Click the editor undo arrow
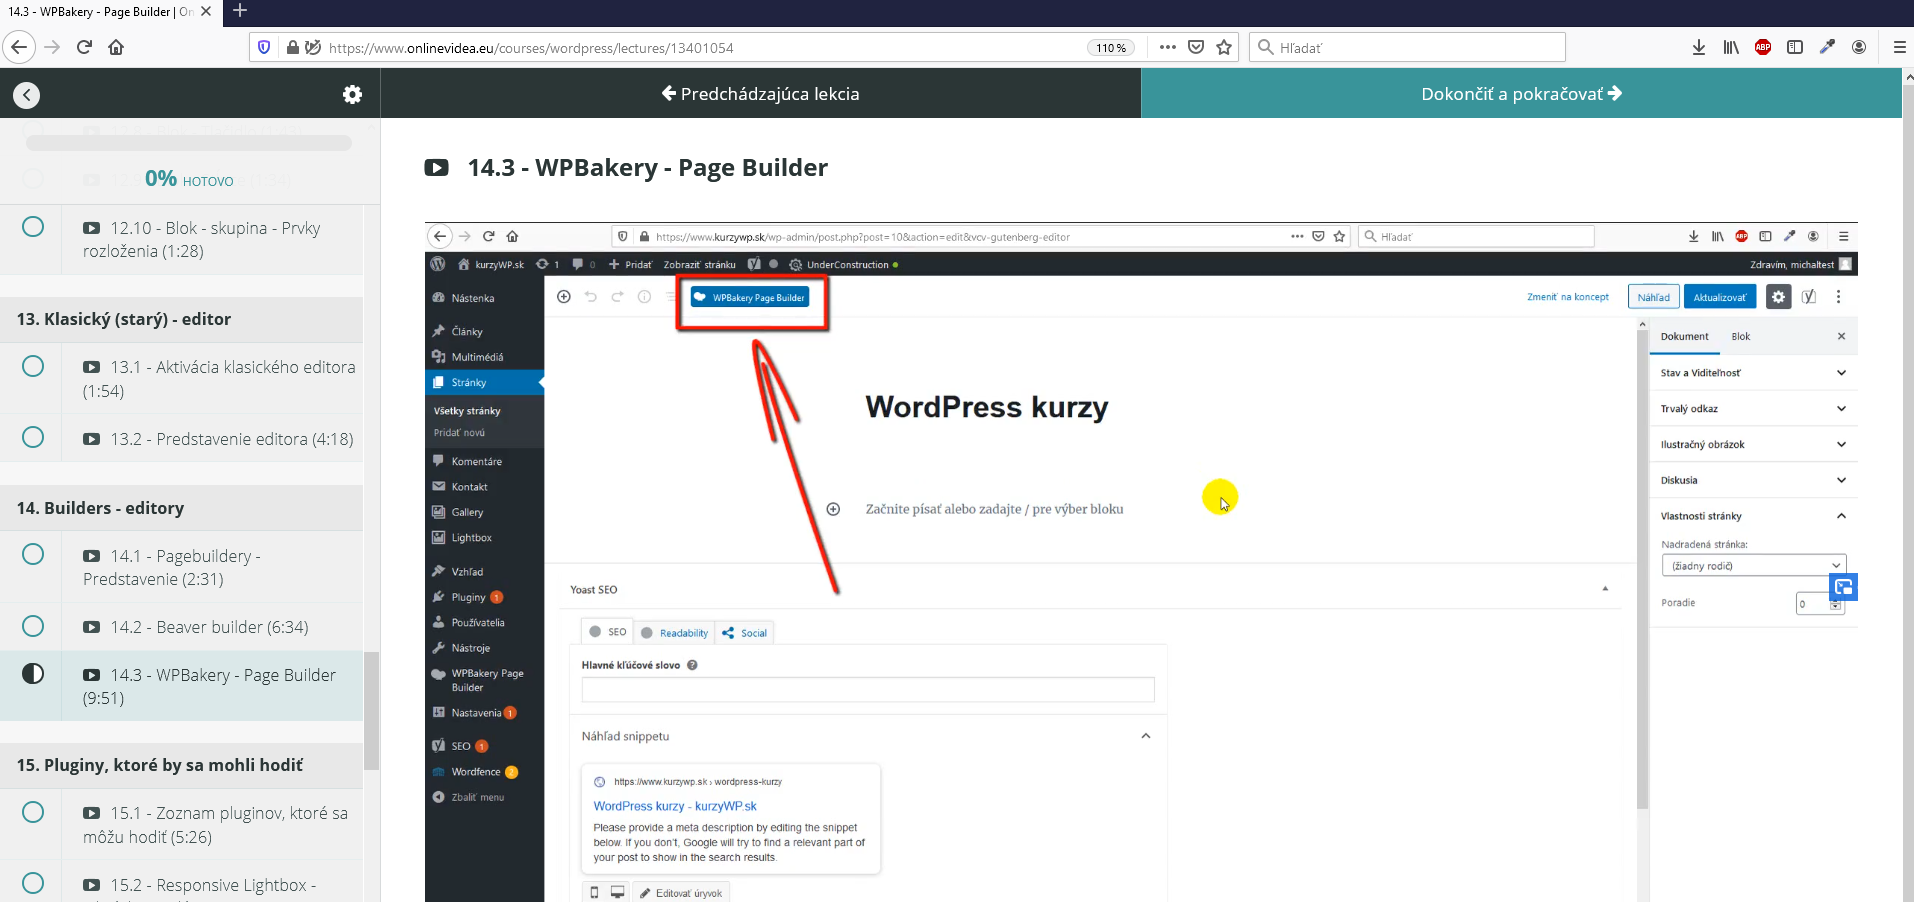This screenshot has width=1914, height=902. pyautogui.click(x=591, y=297)
